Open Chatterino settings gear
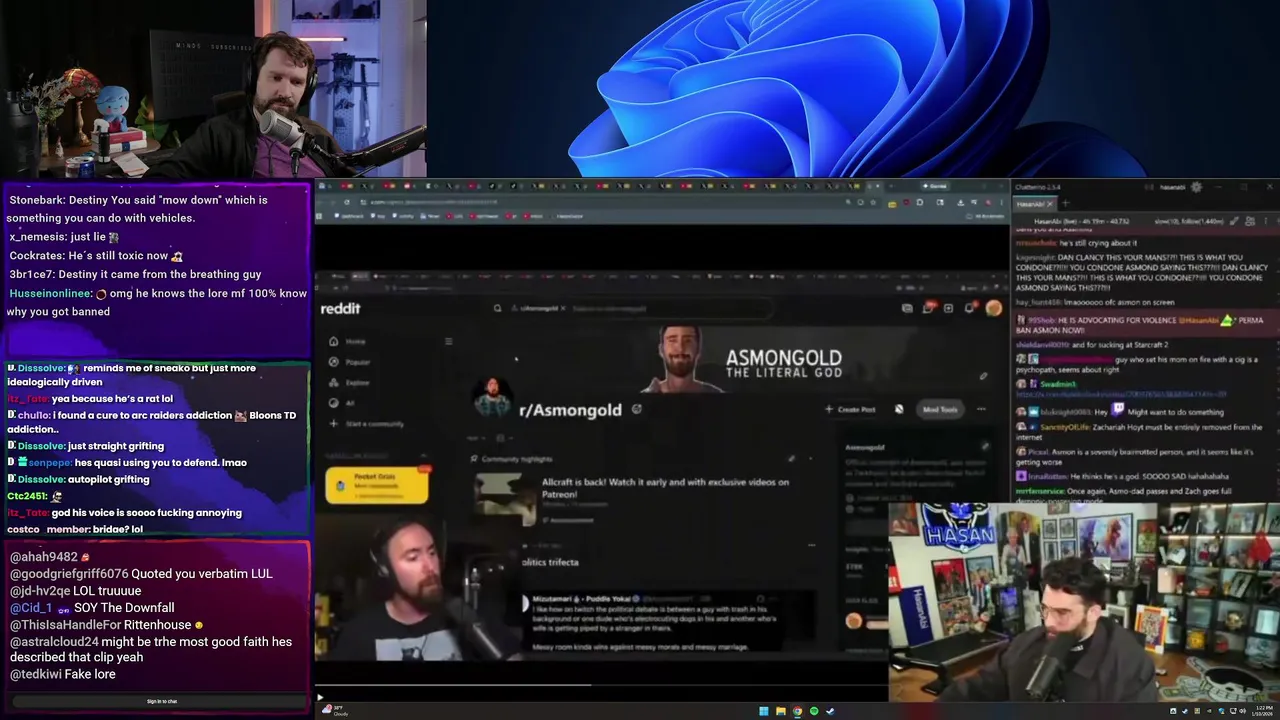This screenshot has width=1280, height=720. coord(1196,187)
